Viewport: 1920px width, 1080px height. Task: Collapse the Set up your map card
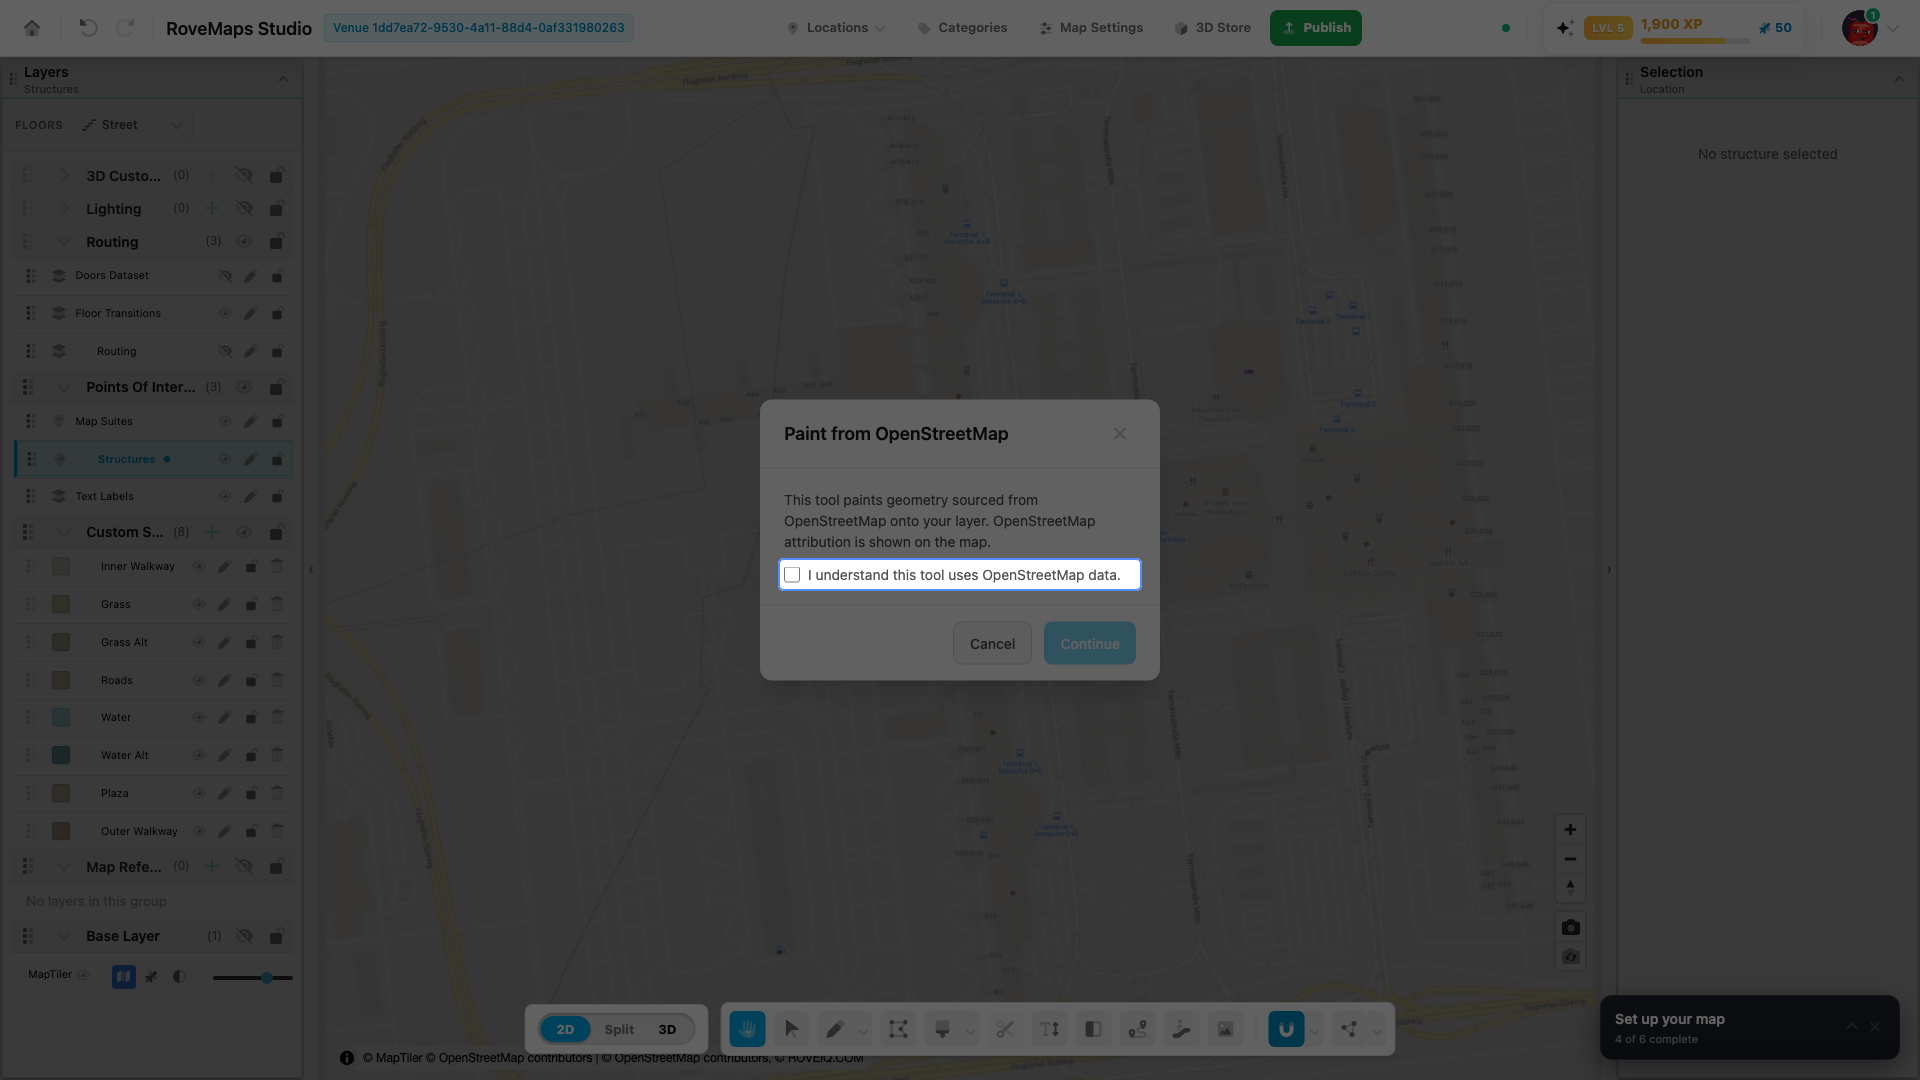click(1852, 1027)
